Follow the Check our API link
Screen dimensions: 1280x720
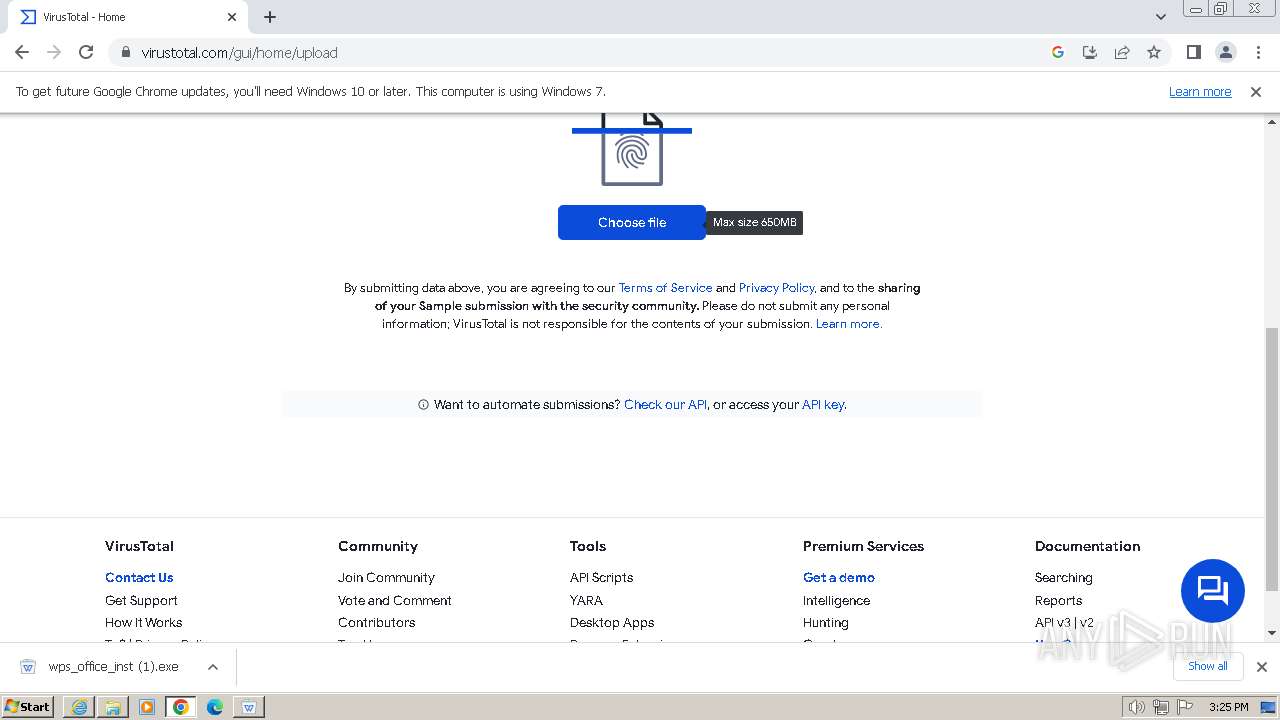tap(665, 405)
